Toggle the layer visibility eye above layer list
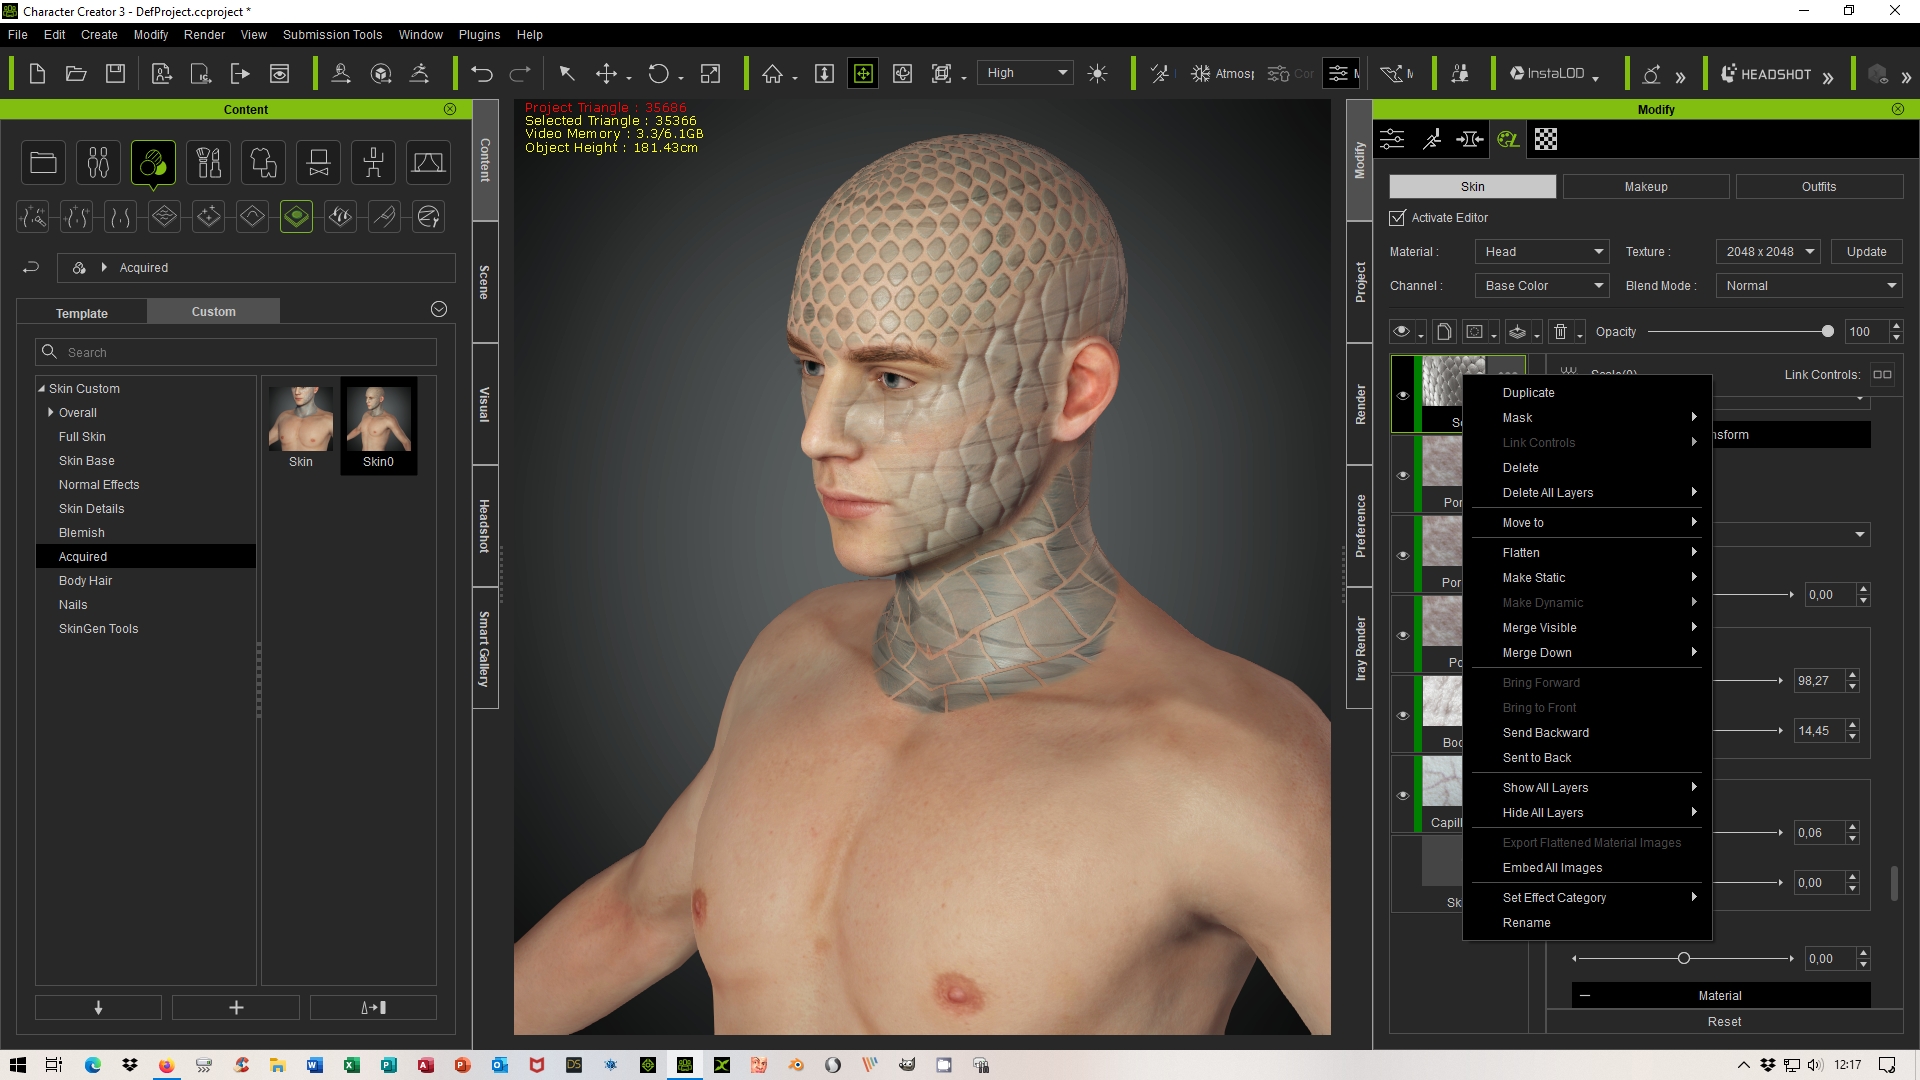 click(x=1402, y=332)
